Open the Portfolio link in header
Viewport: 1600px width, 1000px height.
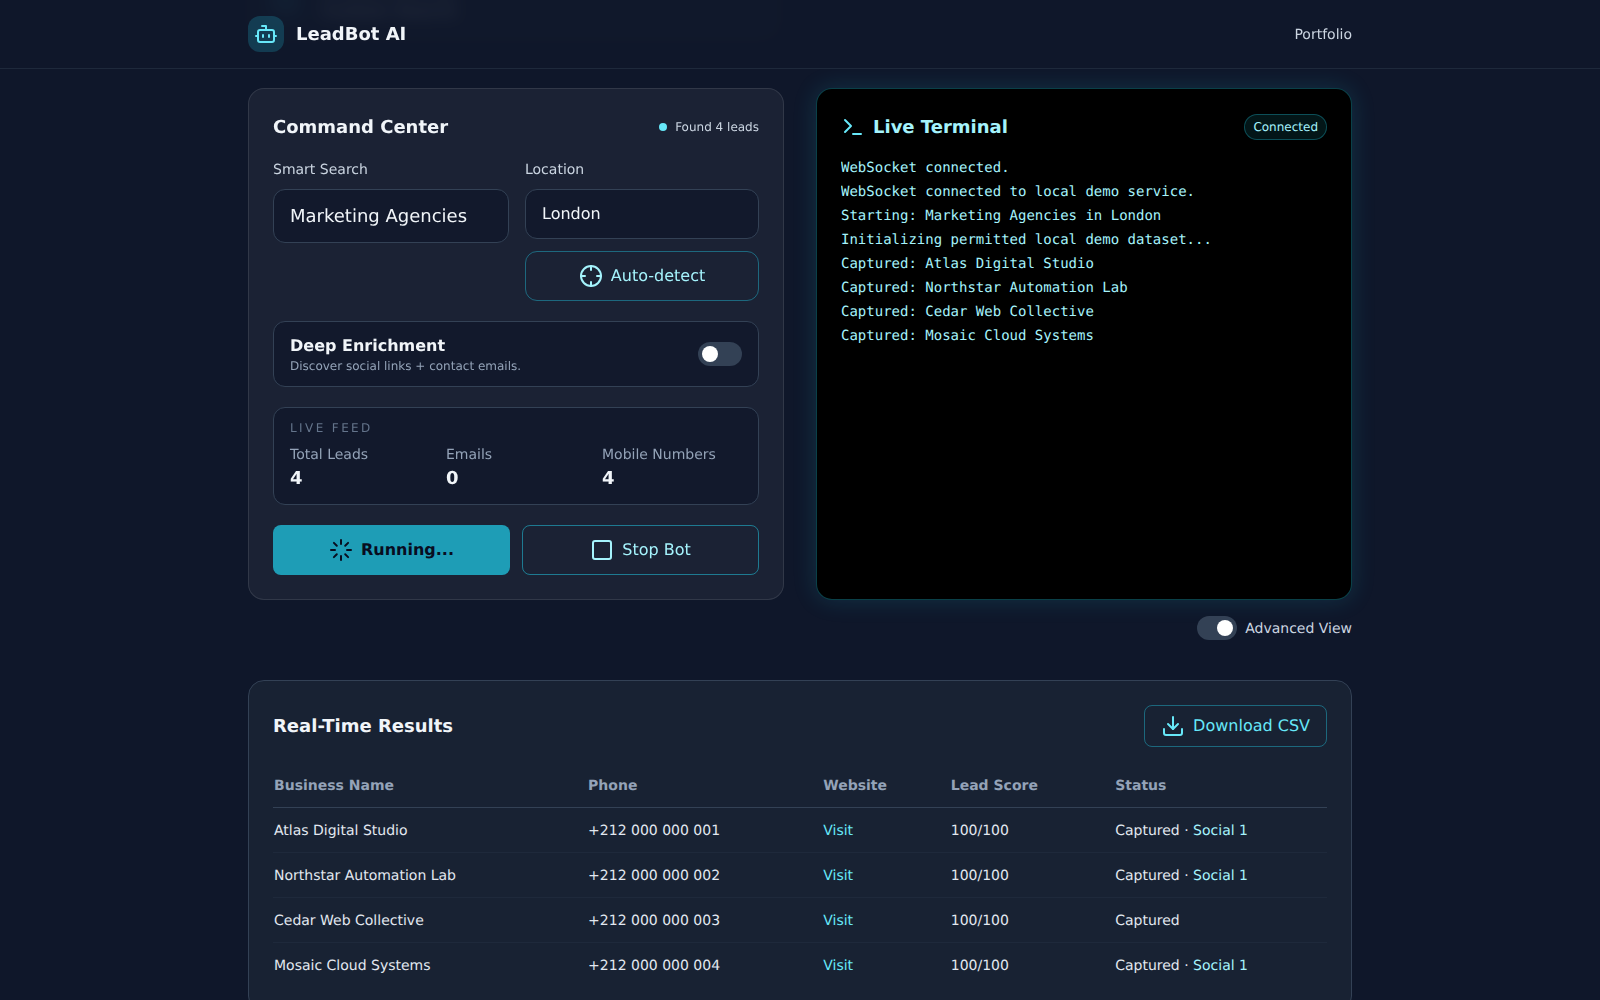click(1323, 34)
